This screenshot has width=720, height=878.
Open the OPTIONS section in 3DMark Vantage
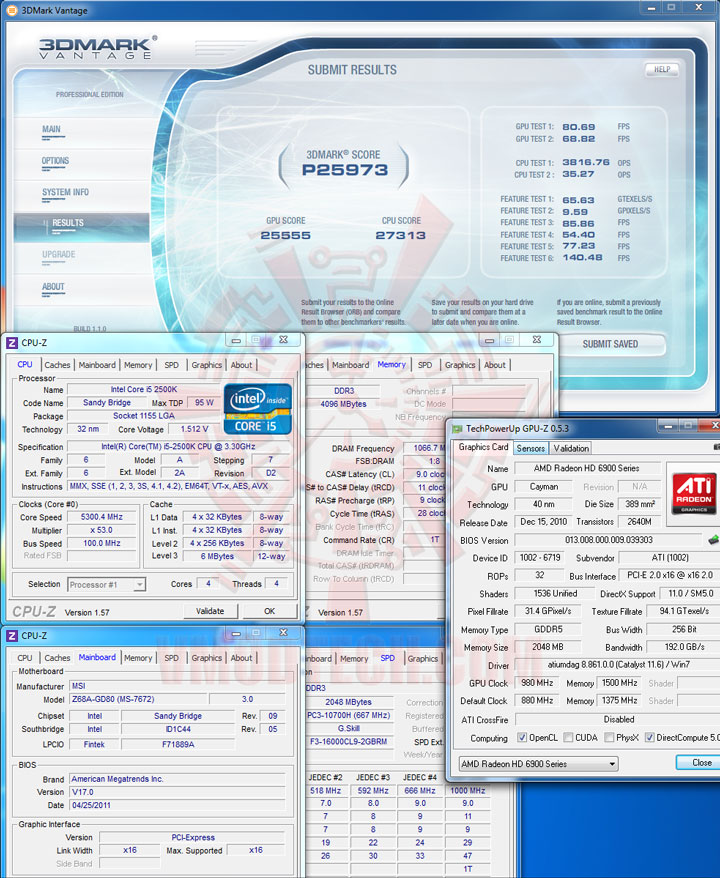pyautogui.click(x=55, y=161)
